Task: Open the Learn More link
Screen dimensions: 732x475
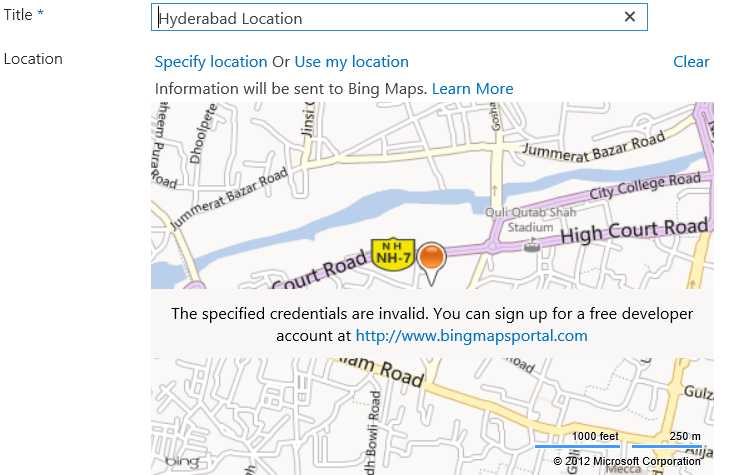Action: tap(472, 89)
